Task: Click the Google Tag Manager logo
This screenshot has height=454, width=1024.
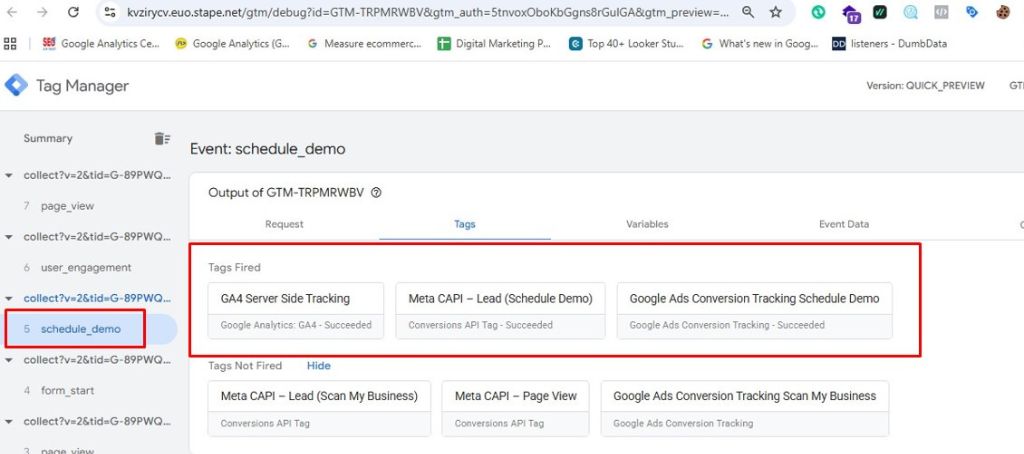Action: coord(16,86)
